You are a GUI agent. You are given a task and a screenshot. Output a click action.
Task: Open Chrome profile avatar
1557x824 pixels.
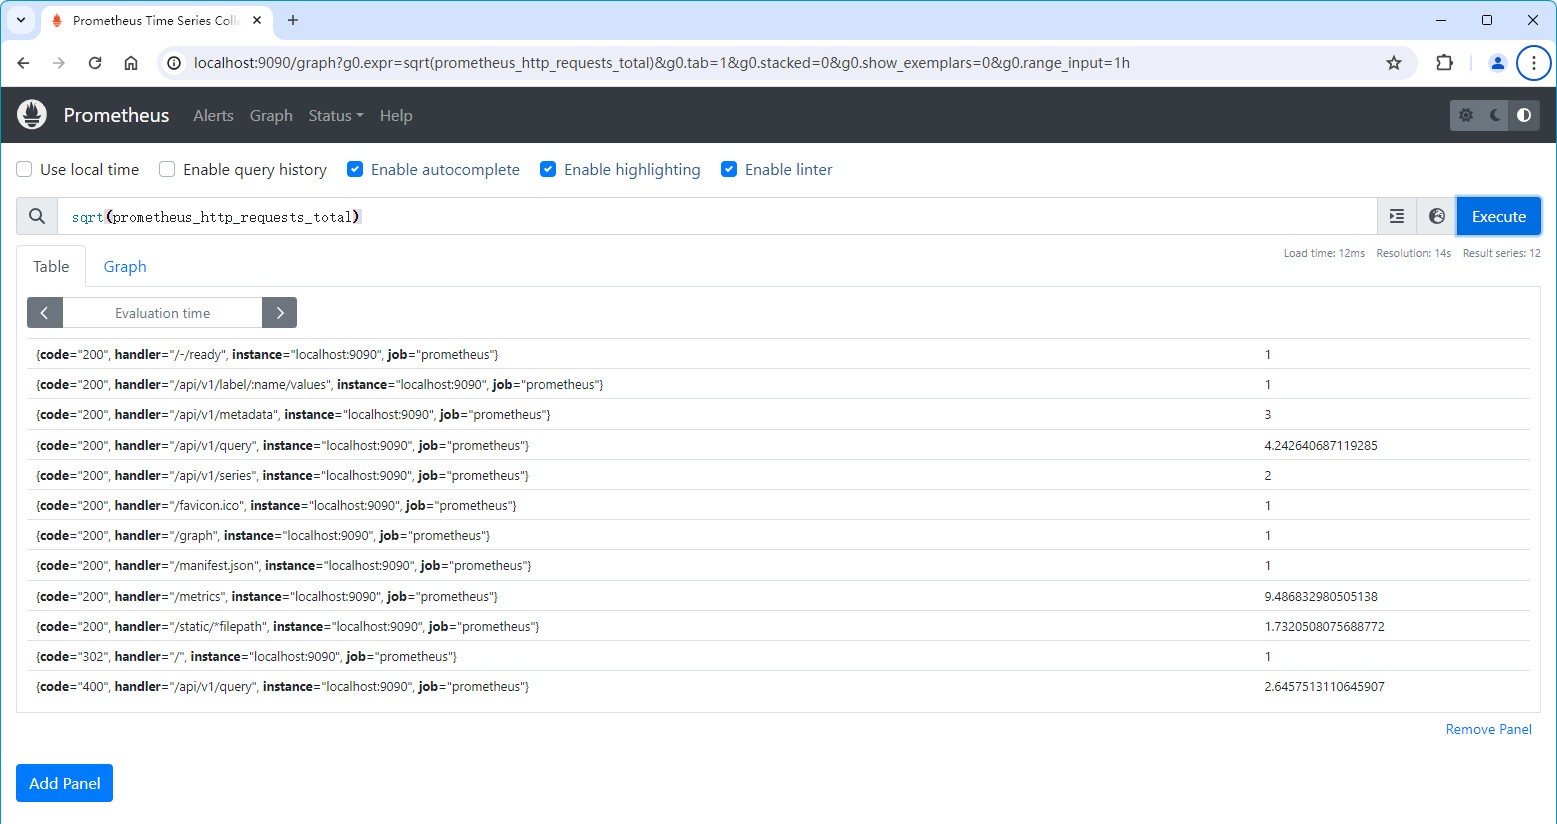(1497, 63)
